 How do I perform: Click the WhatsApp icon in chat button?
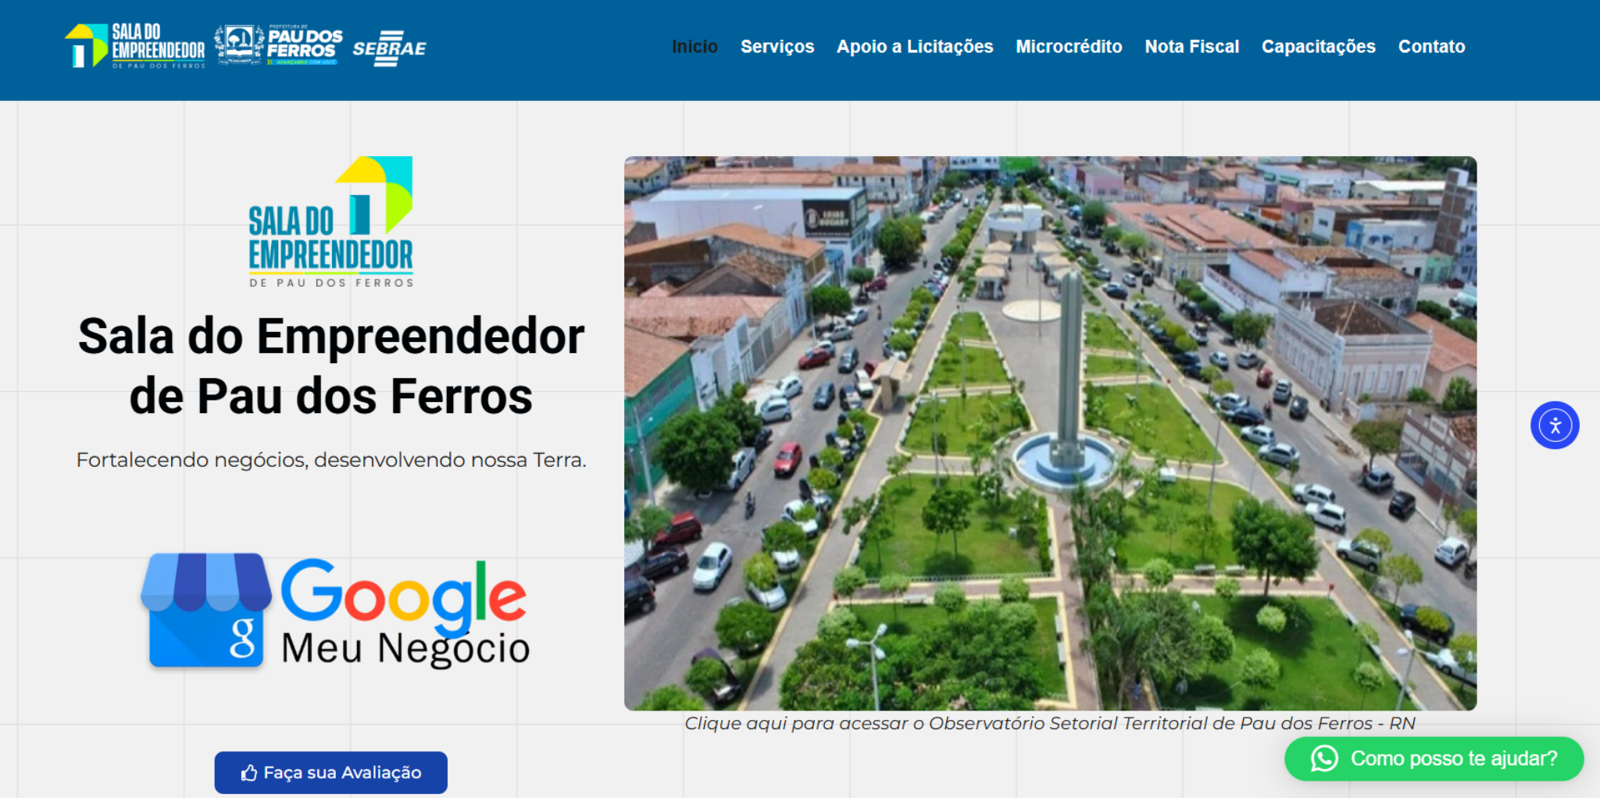pos(1324,759)
